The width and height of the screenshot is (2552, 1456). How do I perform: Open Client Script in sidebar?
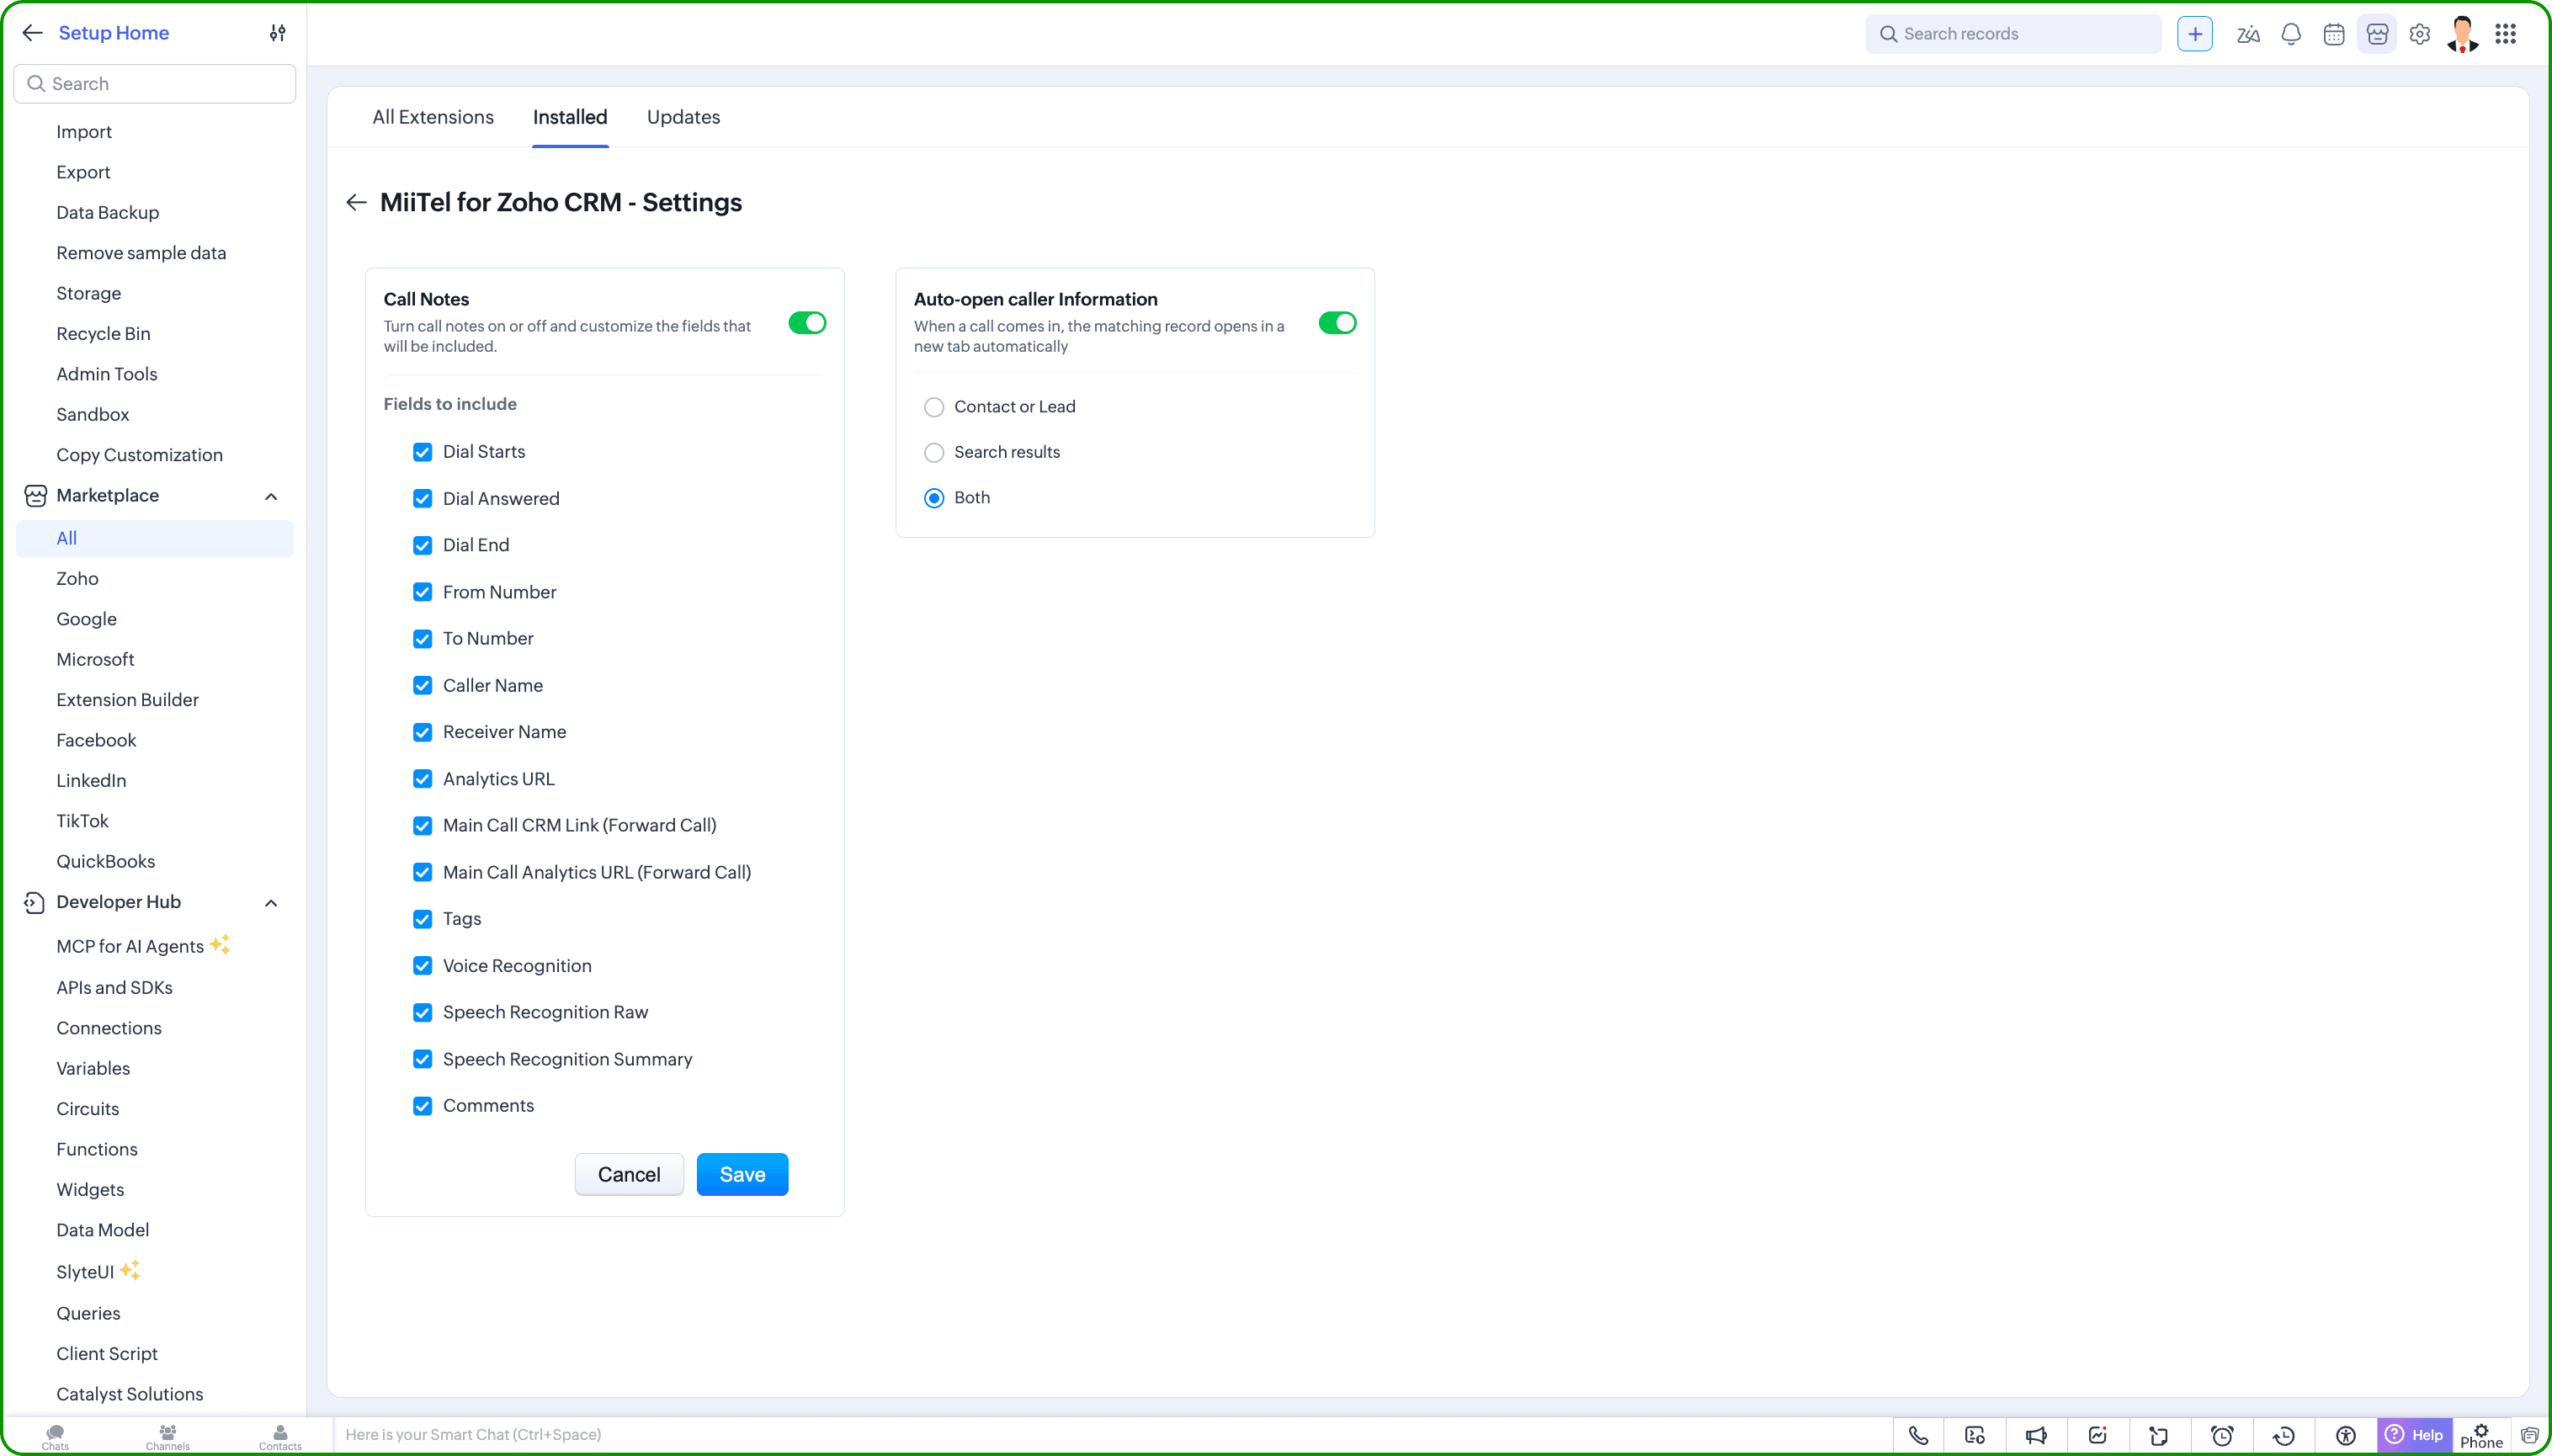pos(107,1354)
